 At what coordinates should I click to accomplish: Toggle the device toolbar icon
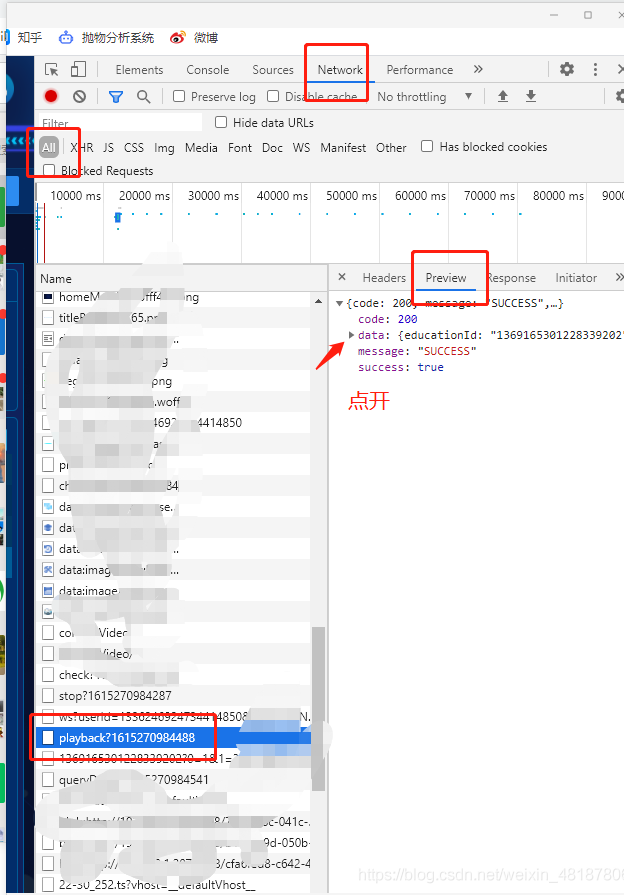[78, 70]
